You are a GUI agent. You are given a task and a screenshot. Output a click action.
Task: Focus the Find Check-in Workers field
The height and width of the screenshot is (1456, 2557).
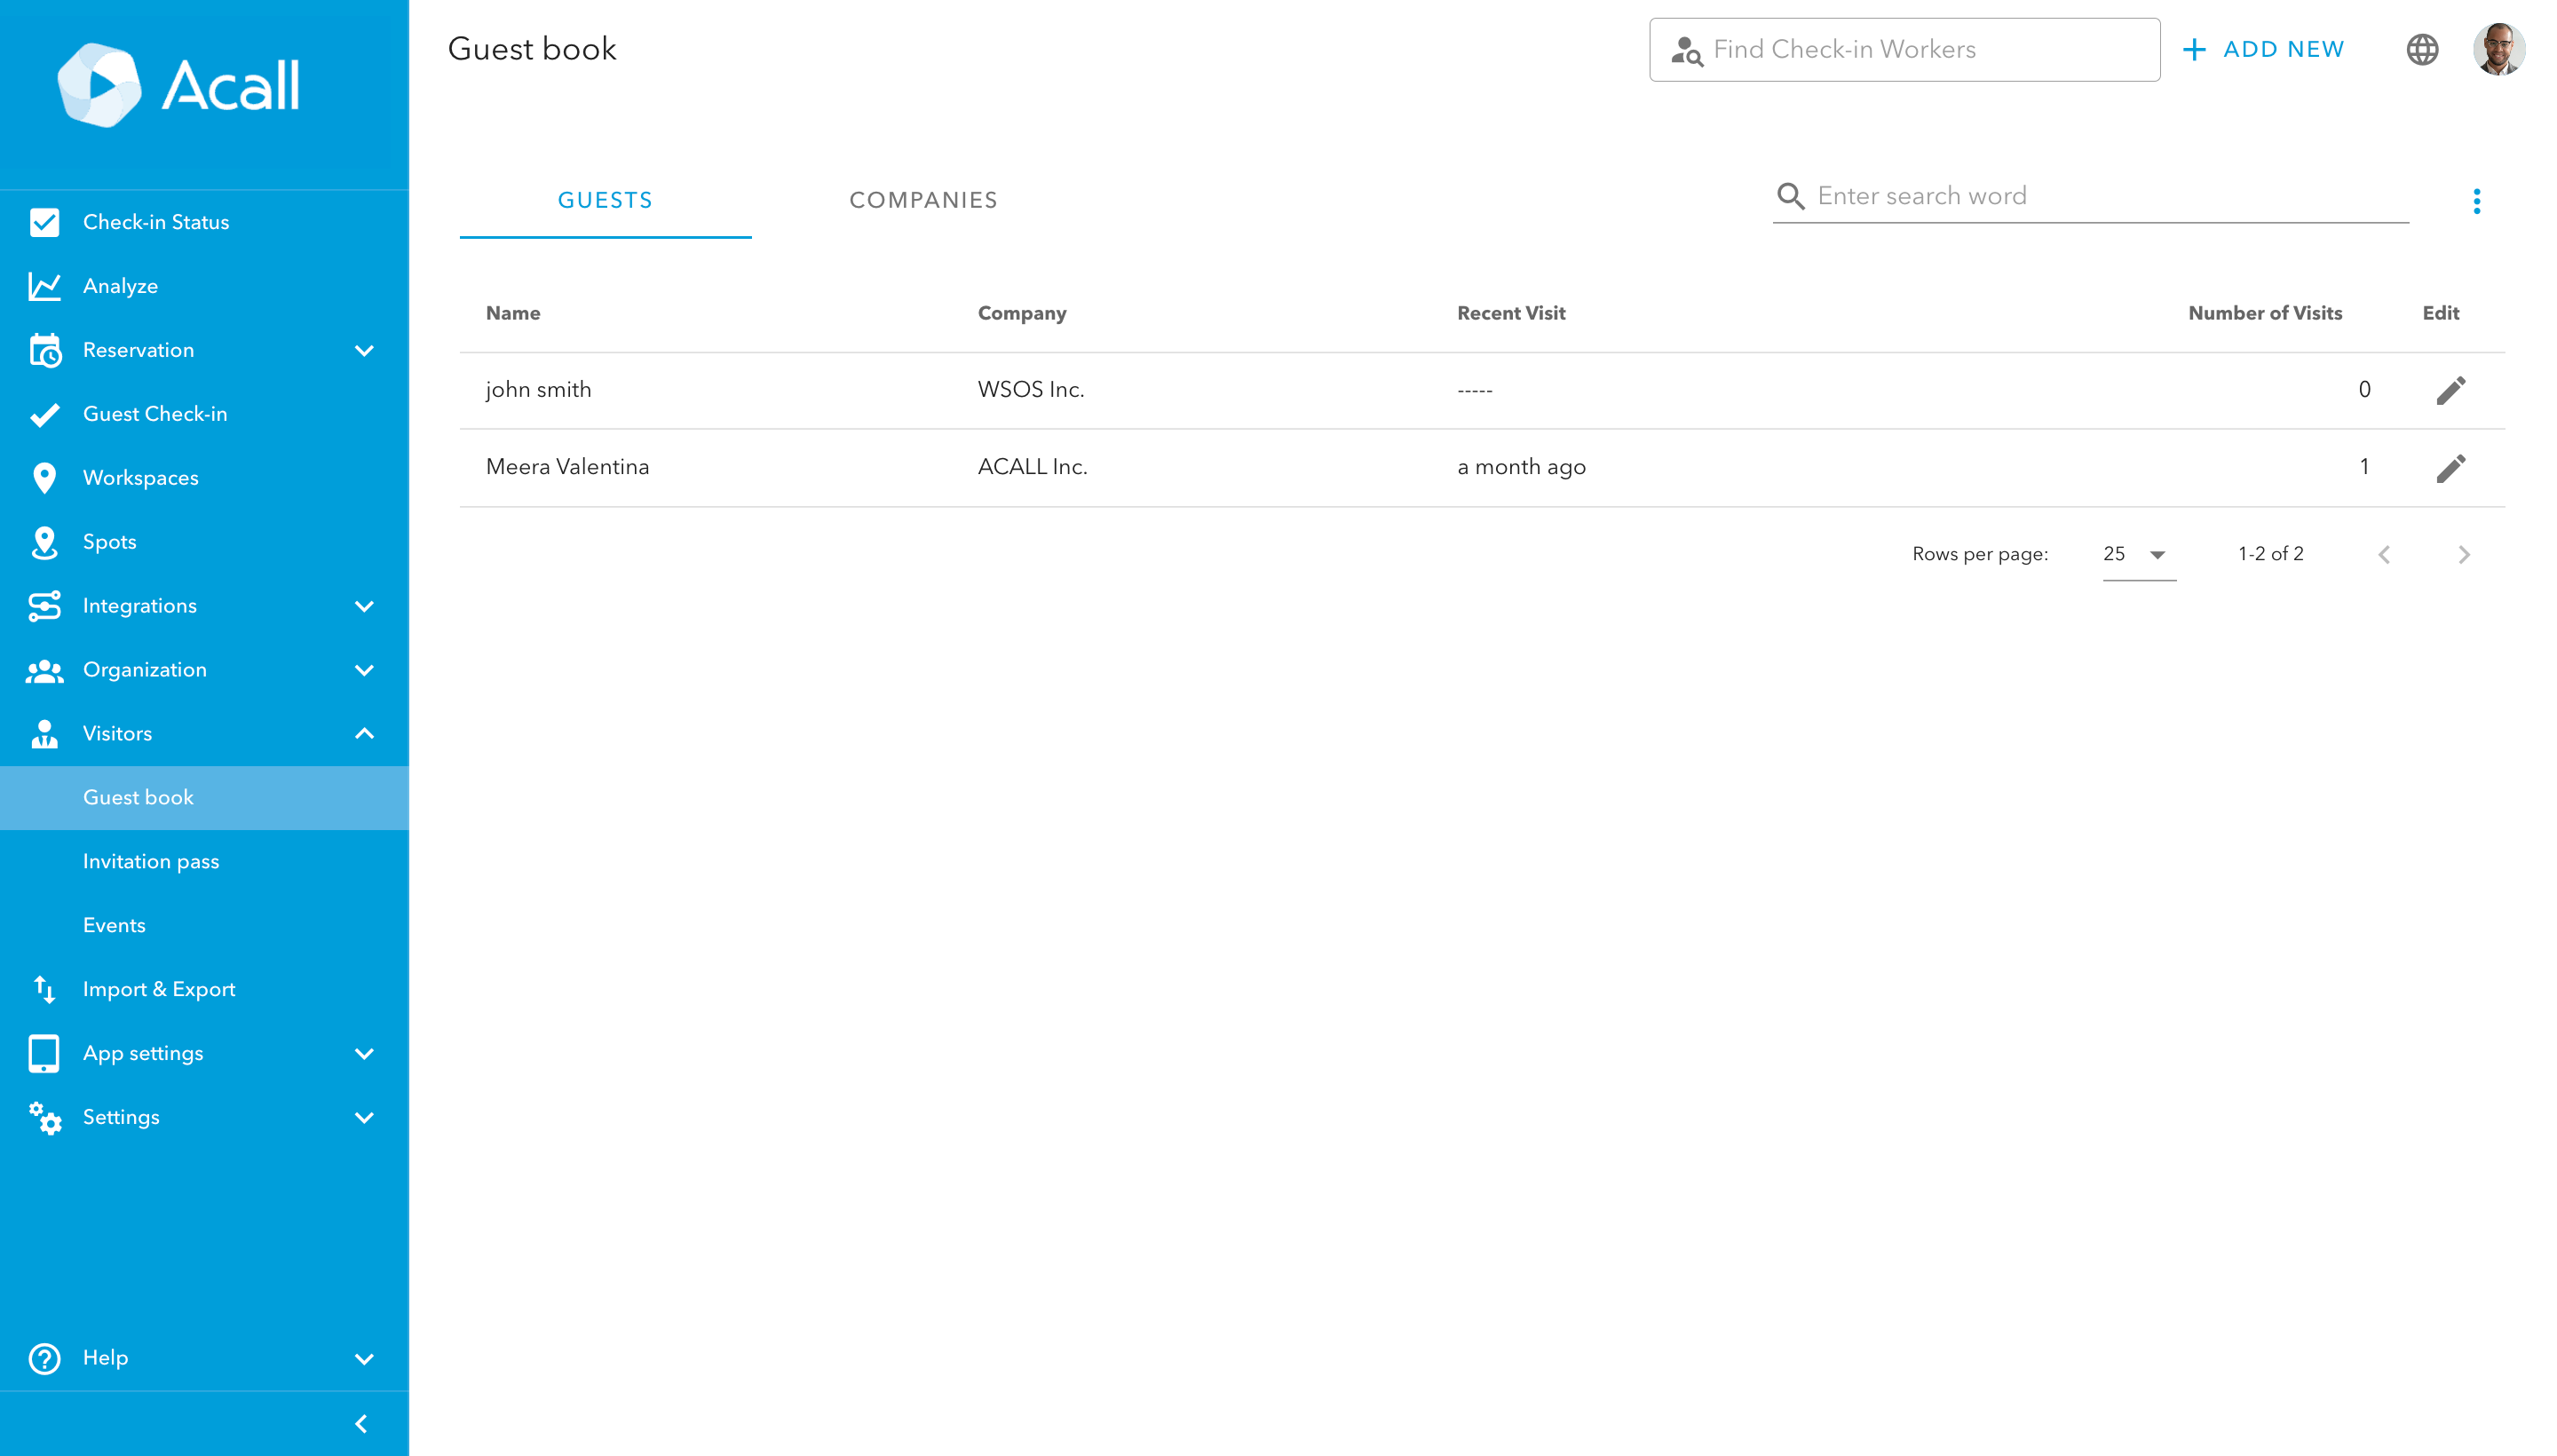click(x=1904, y=49)
